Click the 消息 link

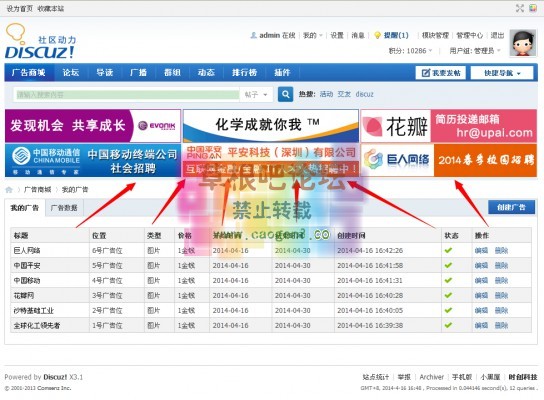tap(358, 35)
